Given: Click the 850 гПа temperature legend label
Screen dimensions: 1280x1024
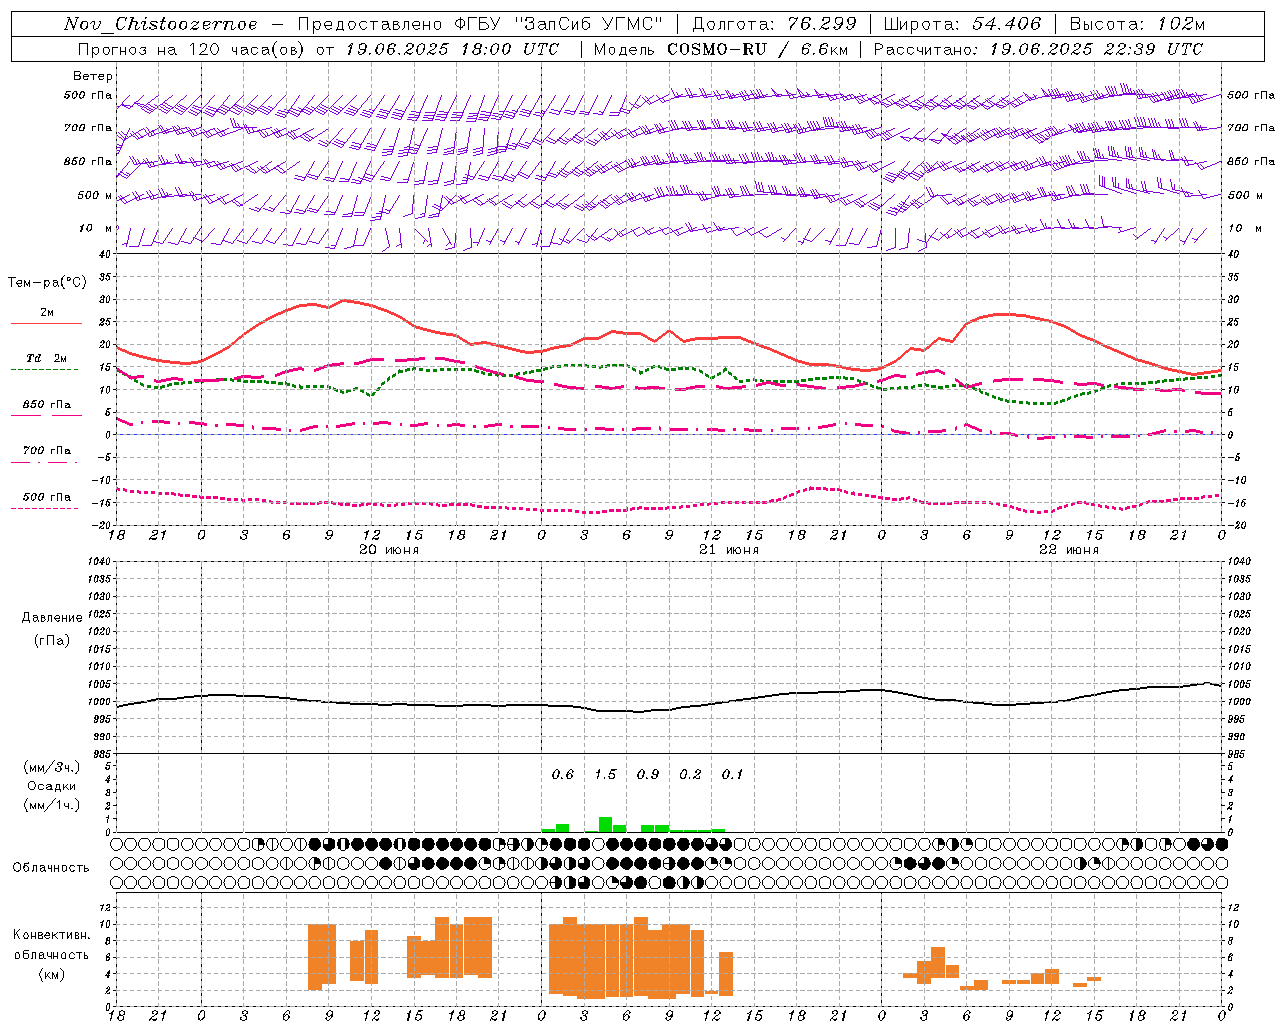Looking at the screenshot, I should 47,405.
